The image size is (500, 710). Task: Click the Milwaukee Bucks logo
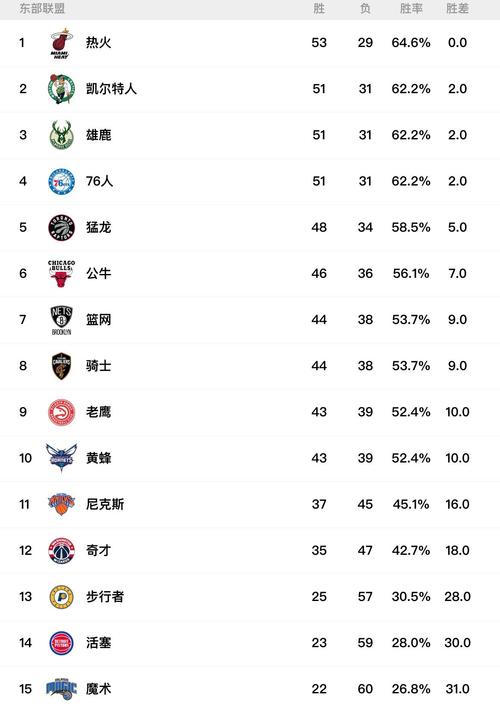pos(61,135)
